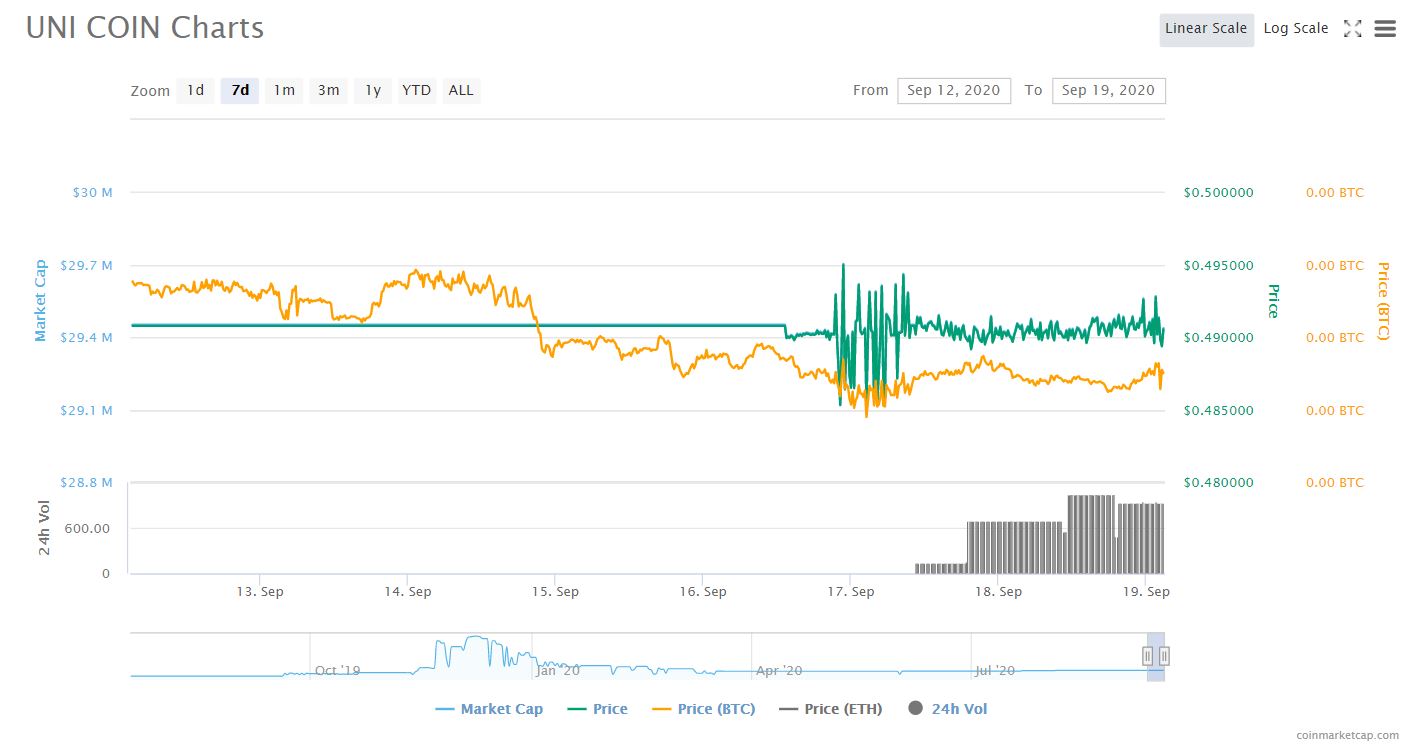Click the coinmarketcap.com credit link
The image size is (1420, 753).
[x=1347, y=735]
